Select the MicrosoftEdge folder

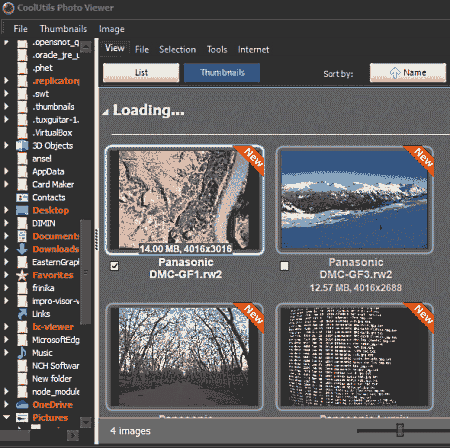(x=56, y=340)
